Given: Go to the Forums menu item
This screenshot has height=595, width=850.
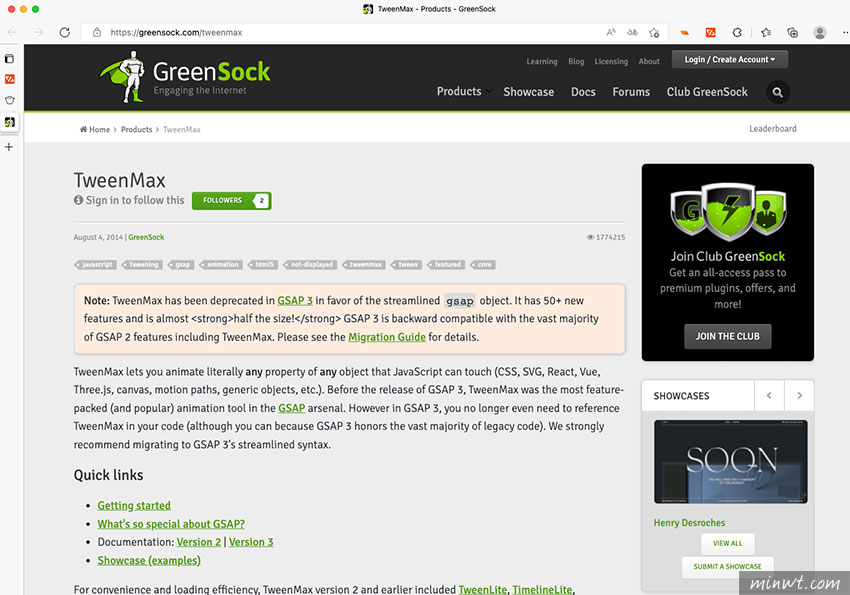Looking at the screenshot, I should [x=631, y=92].
